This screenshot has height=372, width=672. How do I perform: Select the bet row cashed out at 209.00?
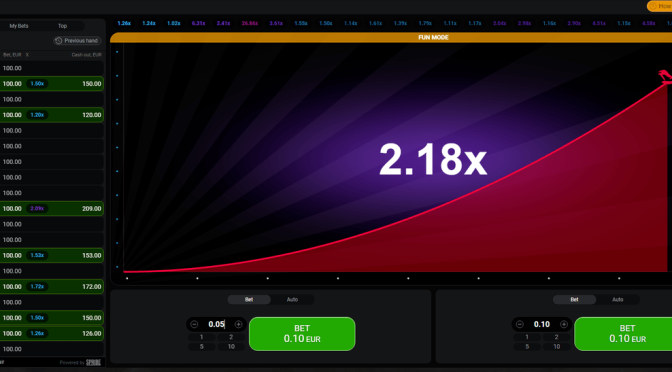pos(51,209)
